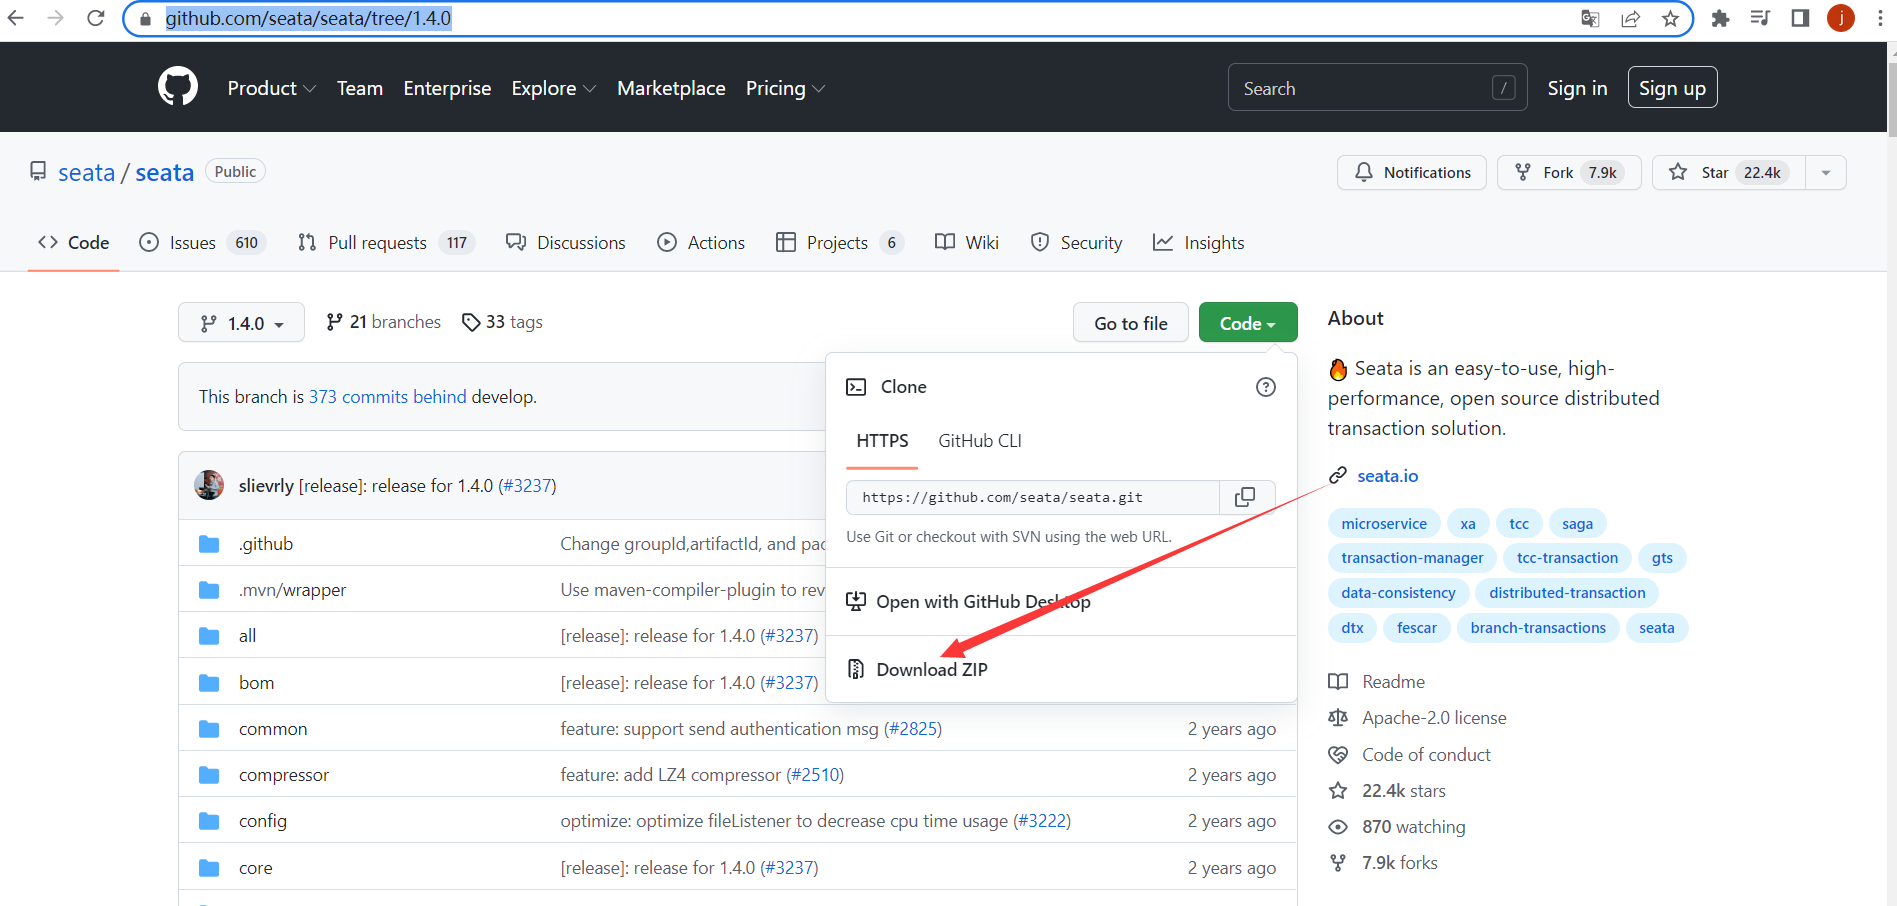Open the seata.io website link

tap(1387, 476)
